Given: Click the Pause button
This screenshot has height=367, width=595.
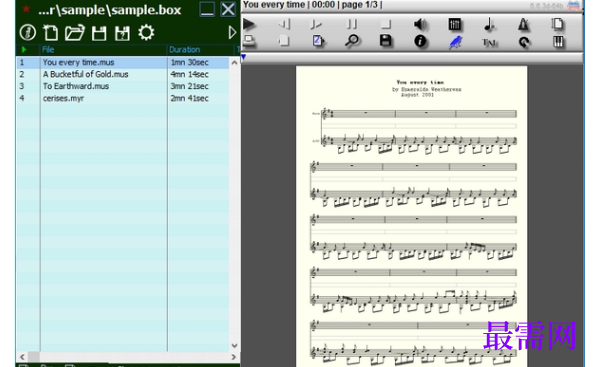Looking at the screenshot, I should [351, 25].
